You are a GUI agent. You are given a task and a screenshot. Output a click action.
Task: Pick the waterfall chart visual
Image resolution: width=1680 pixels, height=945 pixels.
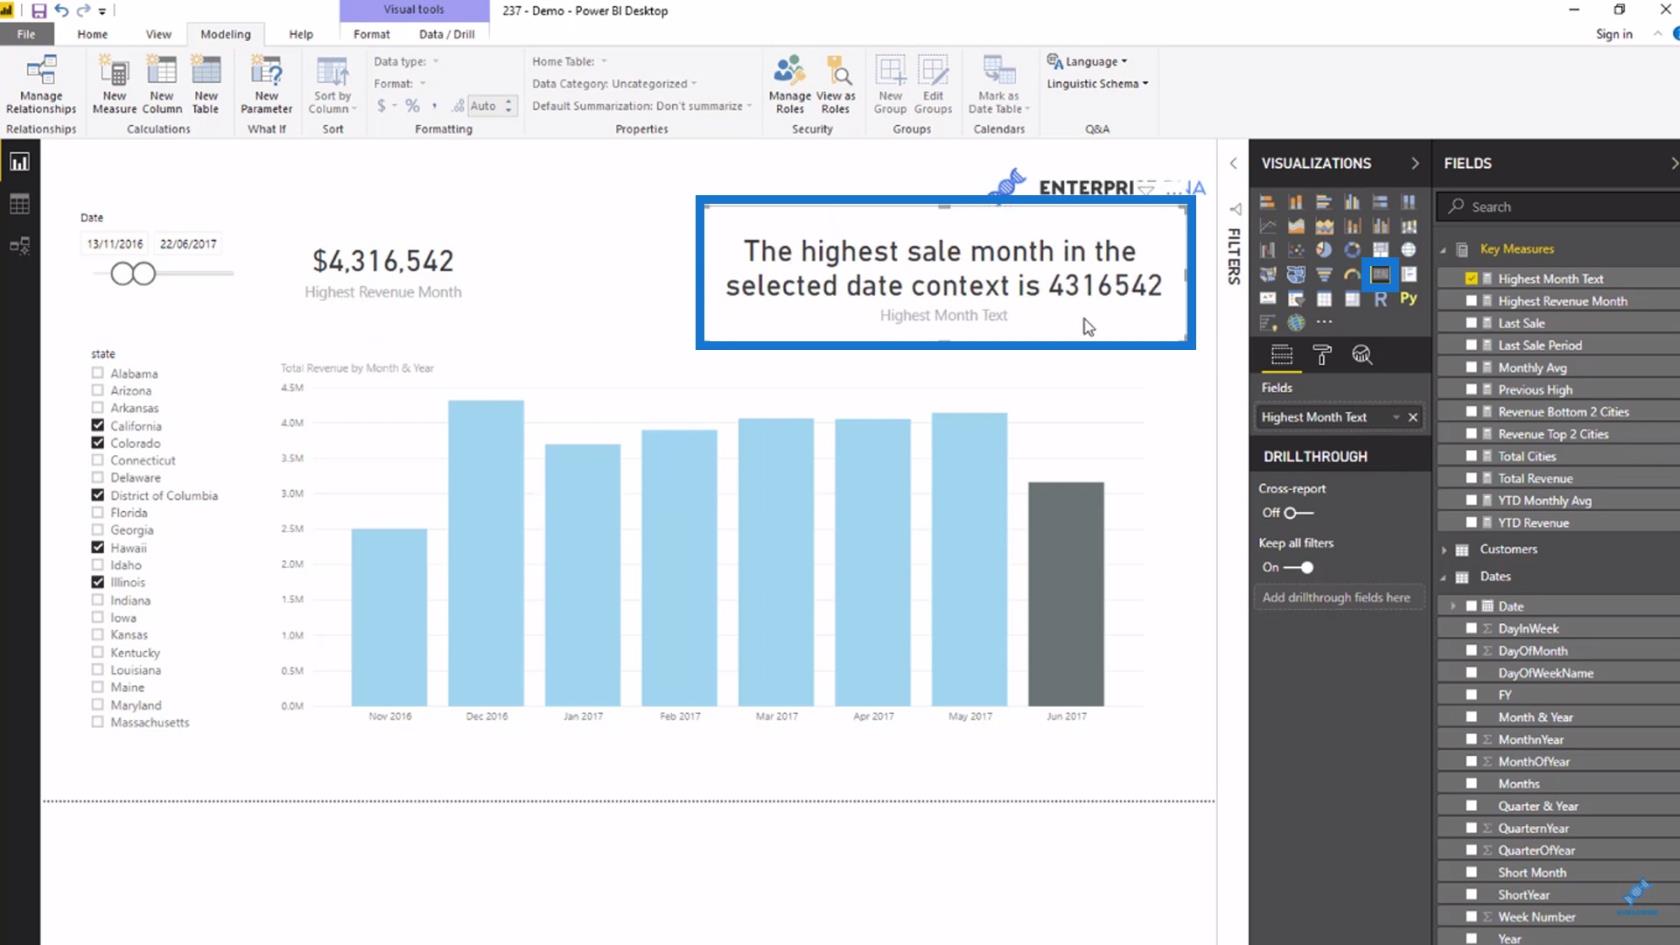(x=1267, y=250)
